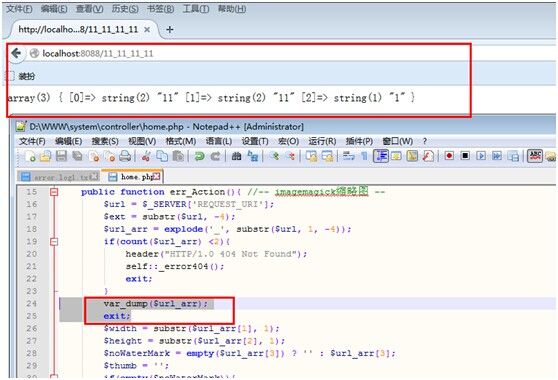Click the localhost:8088 address bar
Screen dimensions: 558x380
[249, 53]
